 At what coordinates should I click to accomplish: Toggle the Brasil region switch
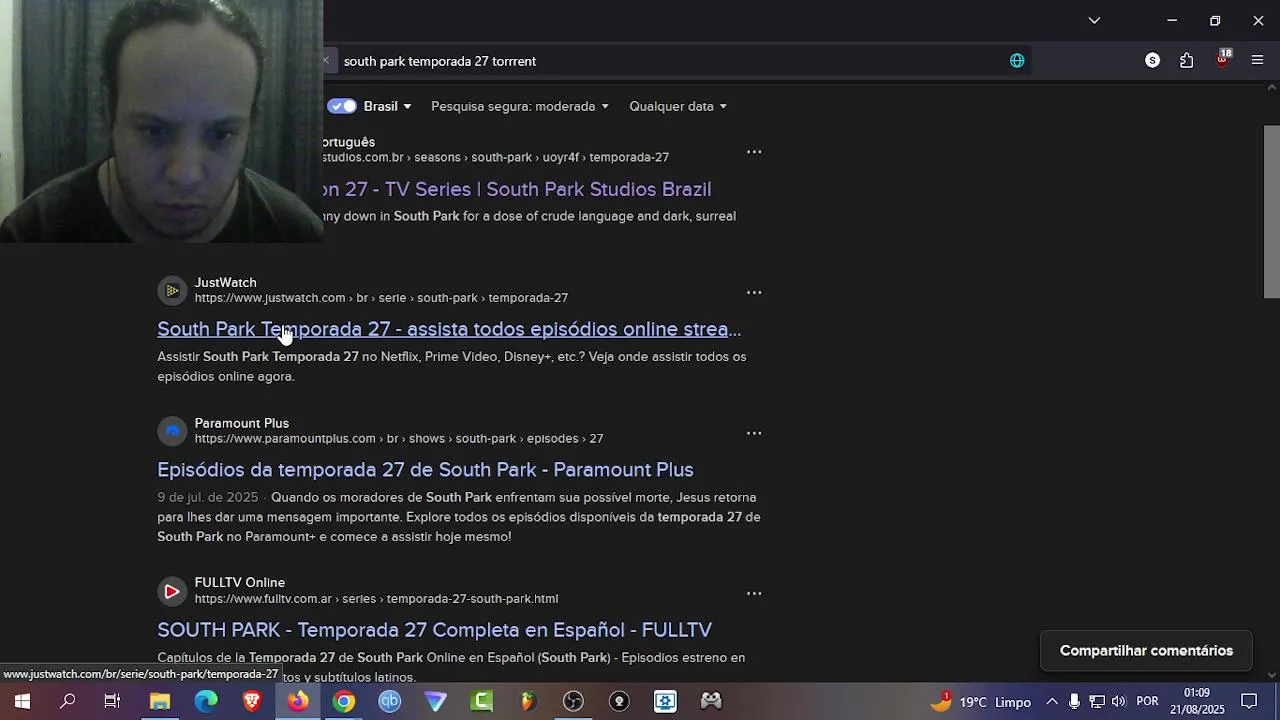click(342, 106)
